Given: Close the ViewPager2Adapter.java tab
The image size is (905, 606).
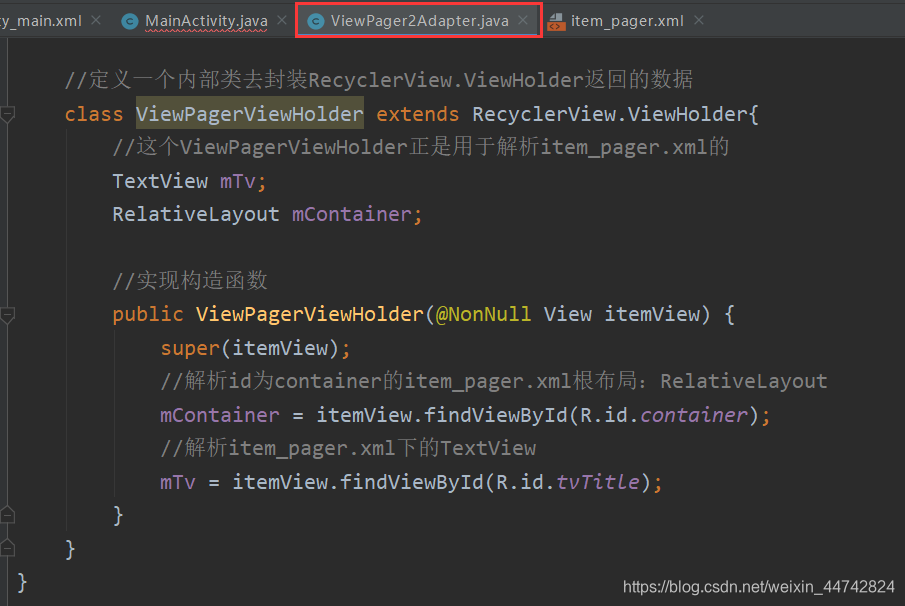Looking at the screenshot, I should [523, 20].
